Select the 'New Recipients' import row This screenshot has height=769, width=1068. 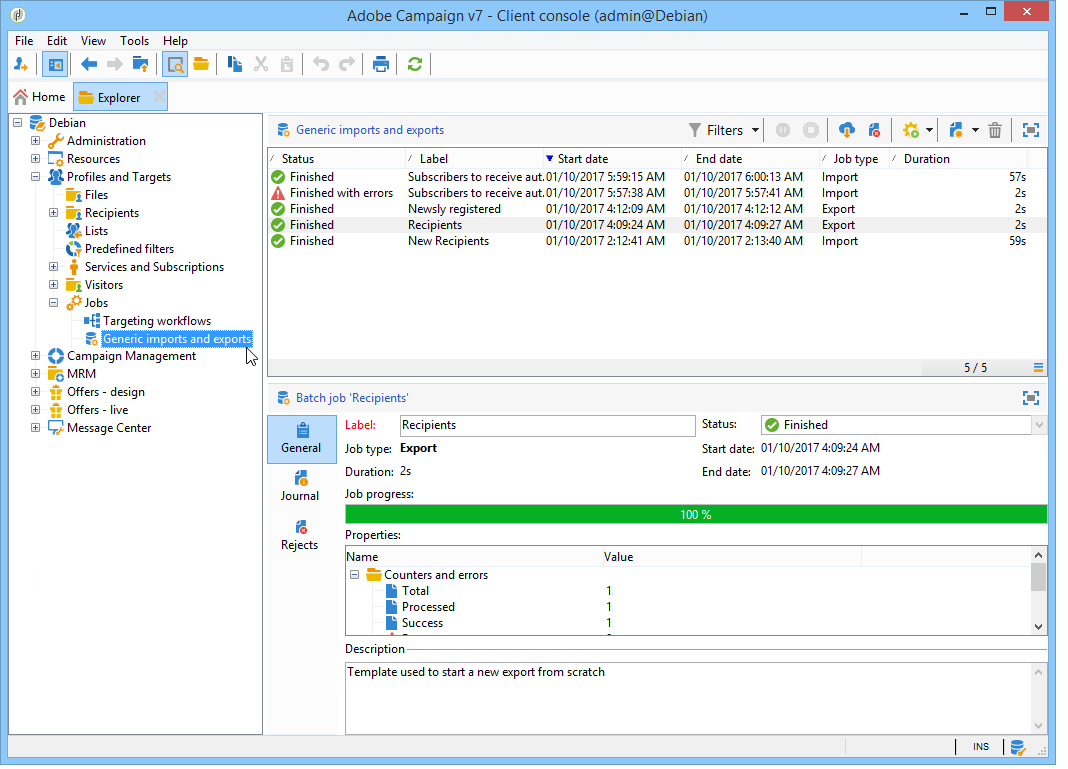pyautogui.click(x=657, y=242)
